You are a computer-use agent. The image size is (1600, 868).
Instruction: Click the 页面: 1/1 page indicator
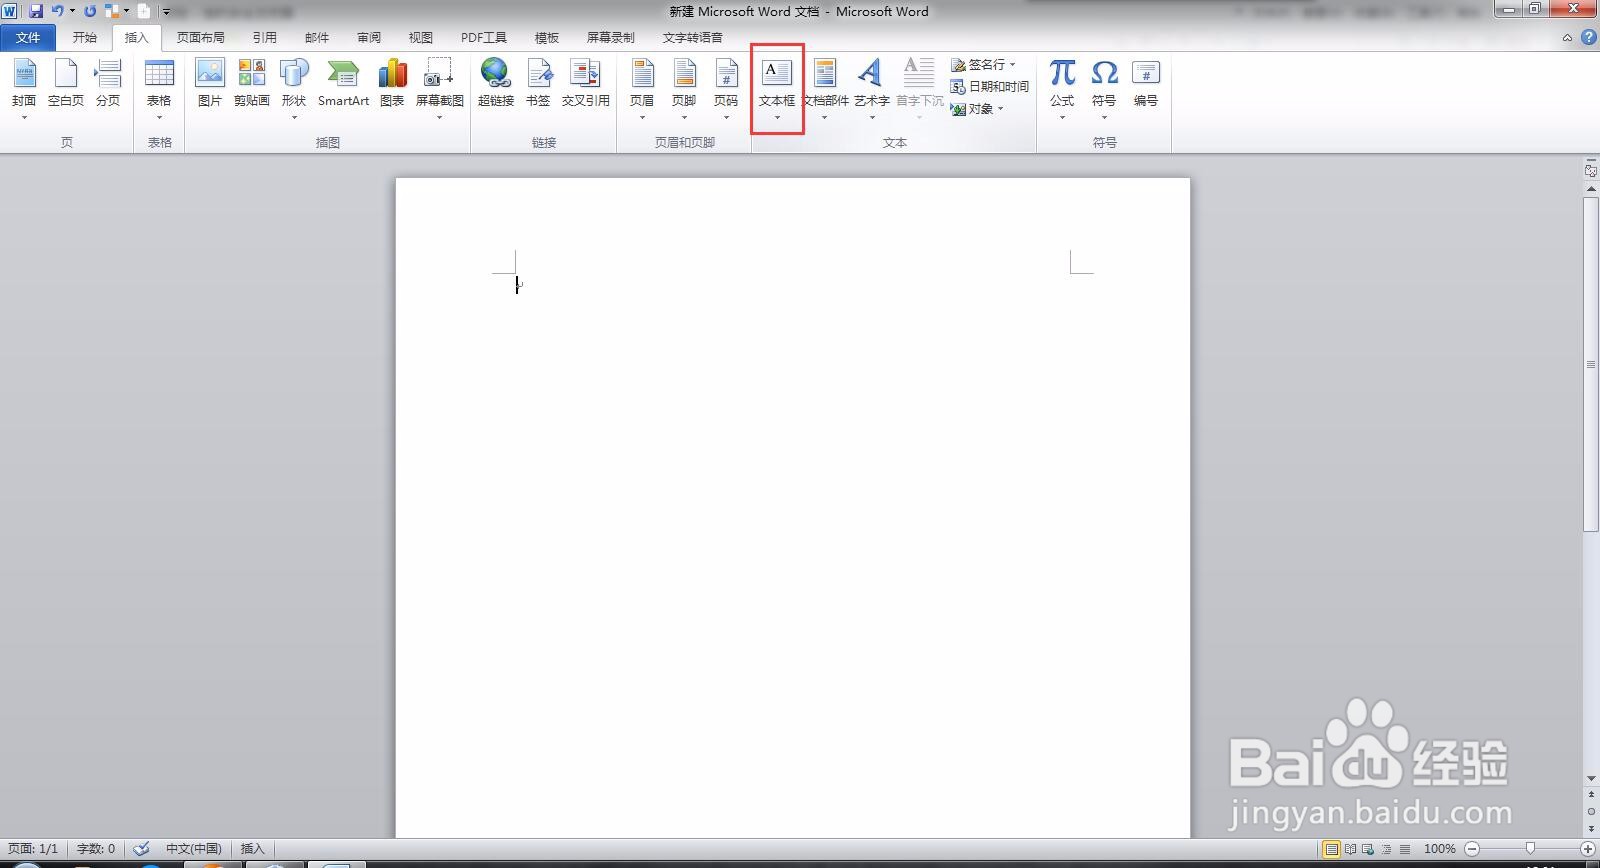(x=33, y=848)
